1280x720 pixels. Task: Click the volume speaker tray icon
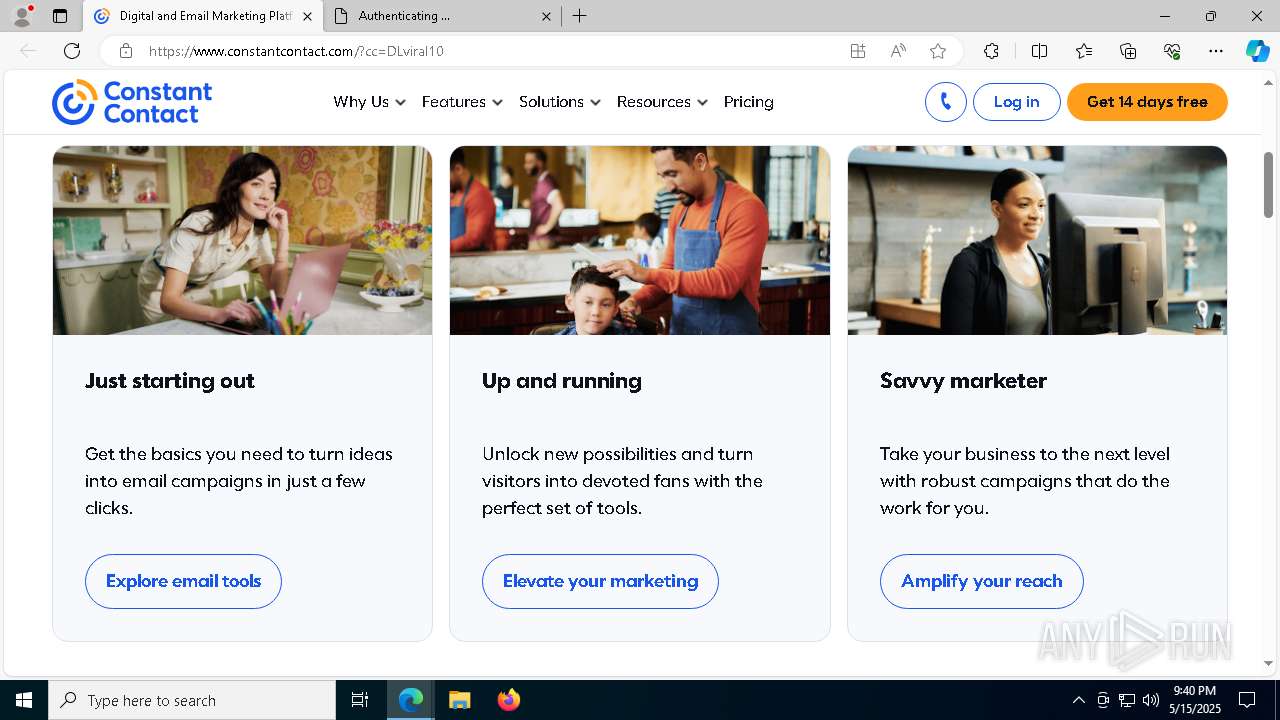pyautogui.click(x=1151, y=700)
